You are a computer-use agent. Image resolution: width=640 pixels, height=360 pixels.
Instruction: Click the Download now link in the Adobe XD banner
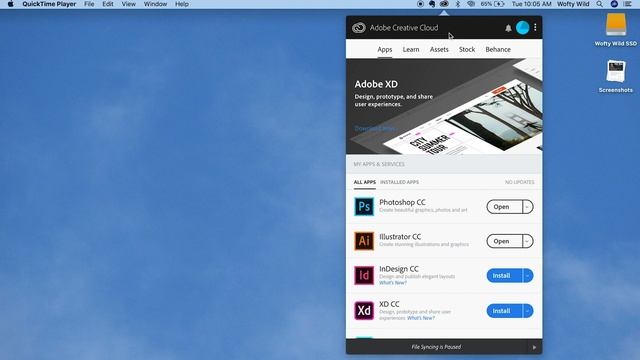pos(375,128)
